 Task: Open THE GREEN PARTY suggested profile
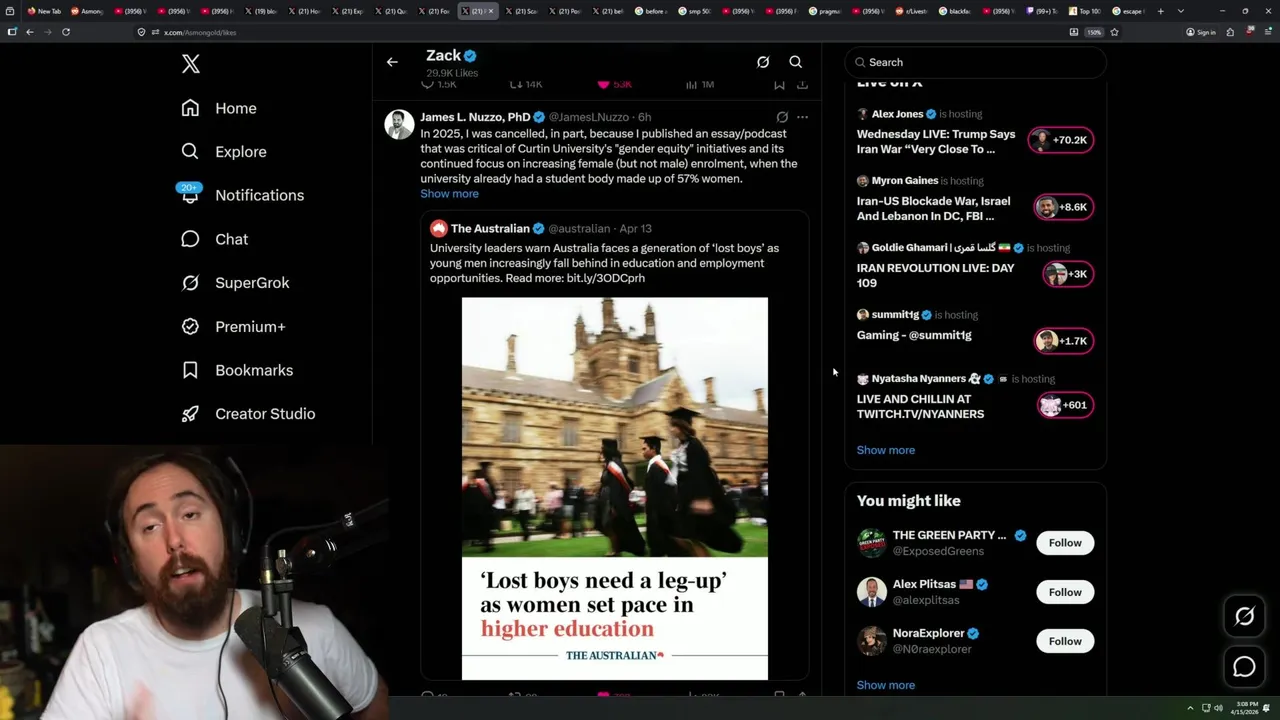point(949,535)
